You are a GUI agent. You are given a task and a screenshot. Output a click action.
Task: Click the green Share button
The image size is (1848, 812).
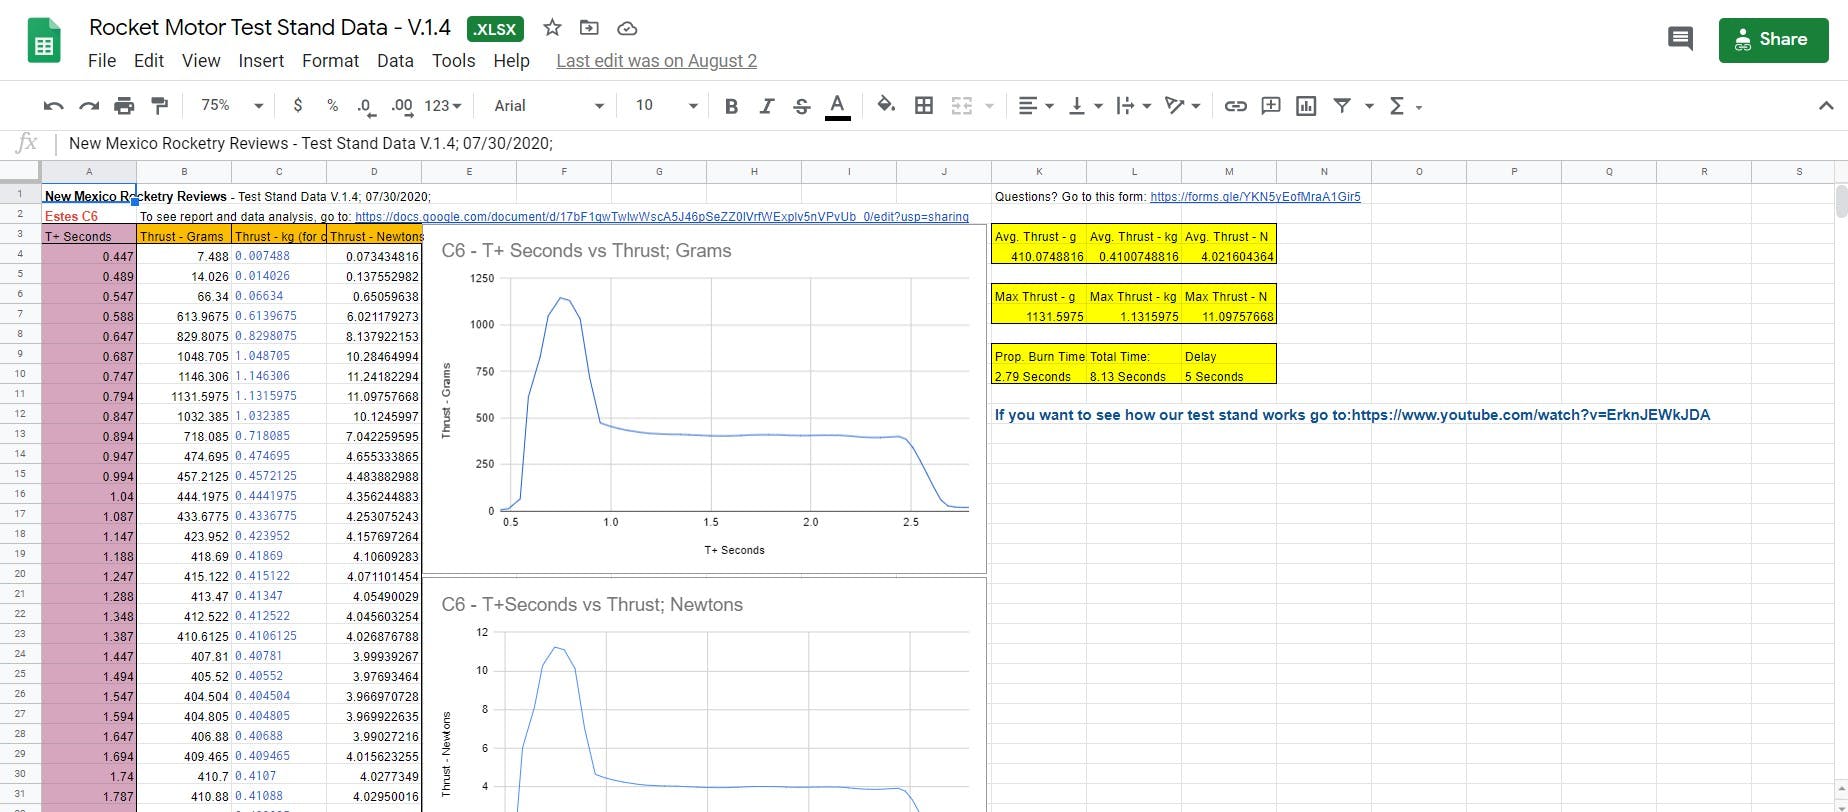coord(1773,40)
